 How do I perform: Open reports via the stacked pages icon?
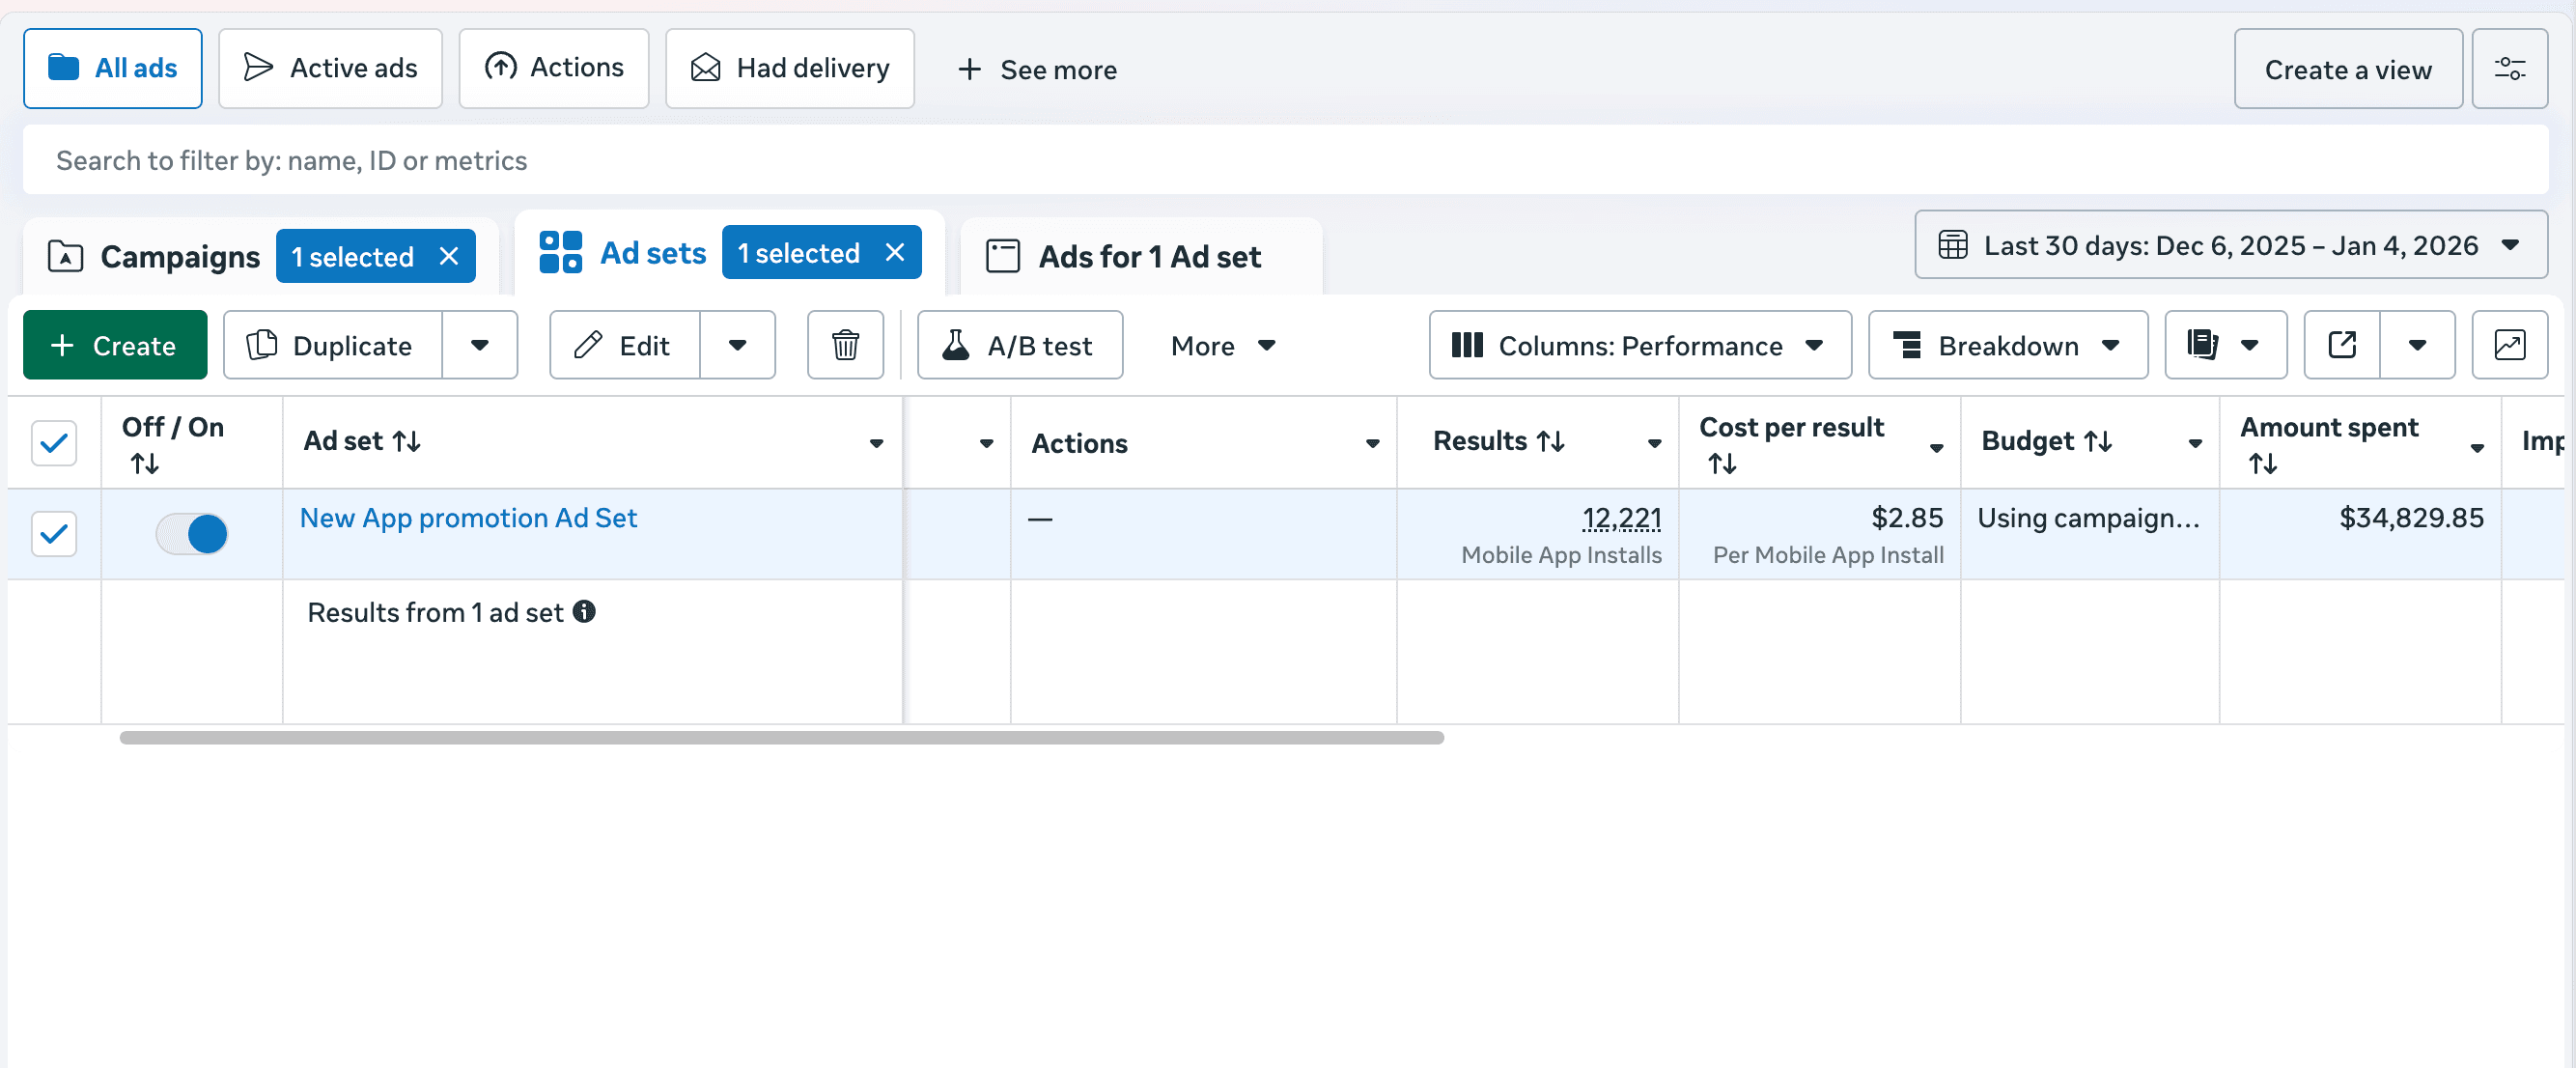coord(2204,345)
